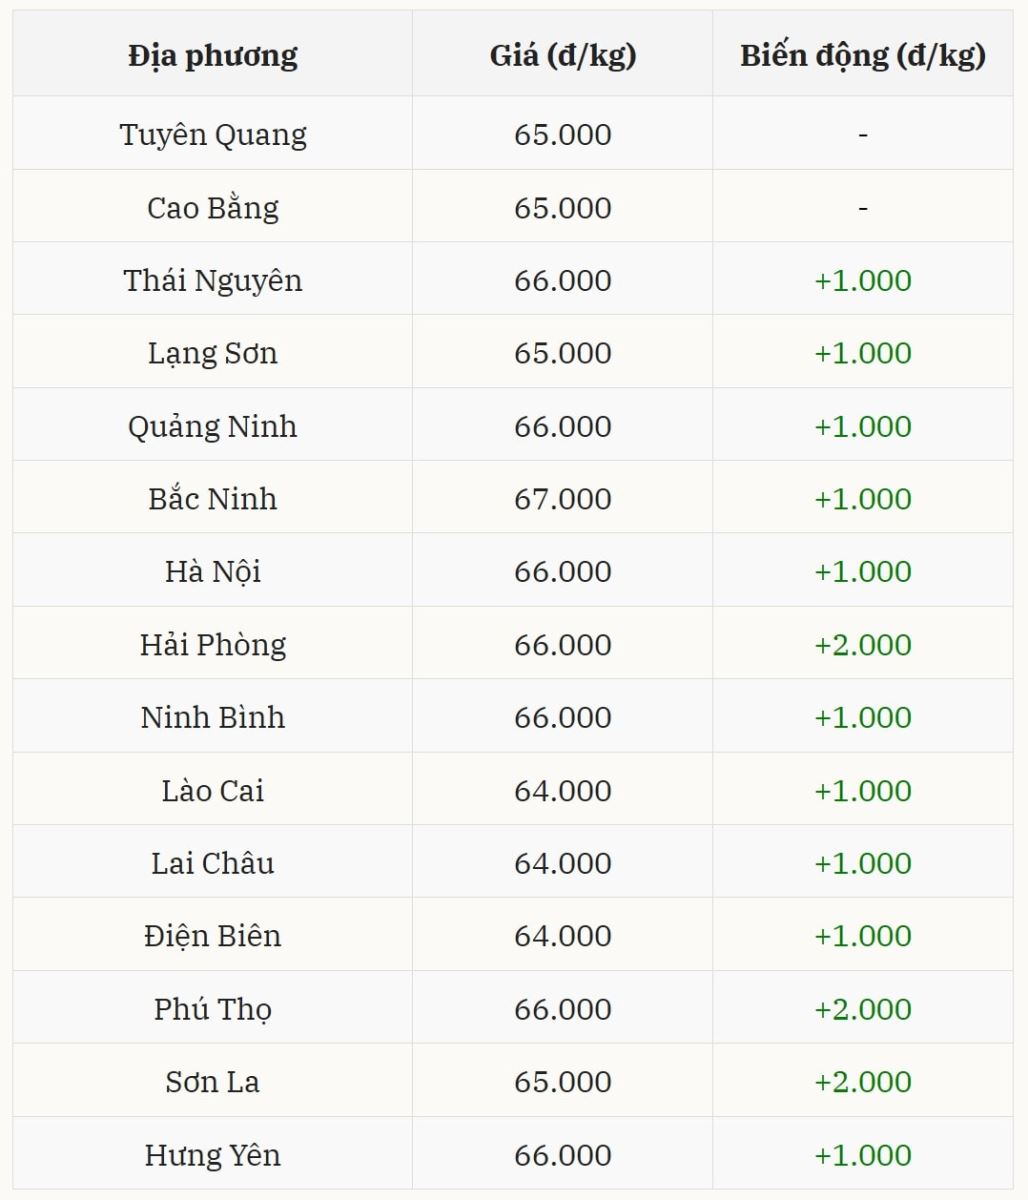Select the Cao Bằng cell

click(212, 207)
